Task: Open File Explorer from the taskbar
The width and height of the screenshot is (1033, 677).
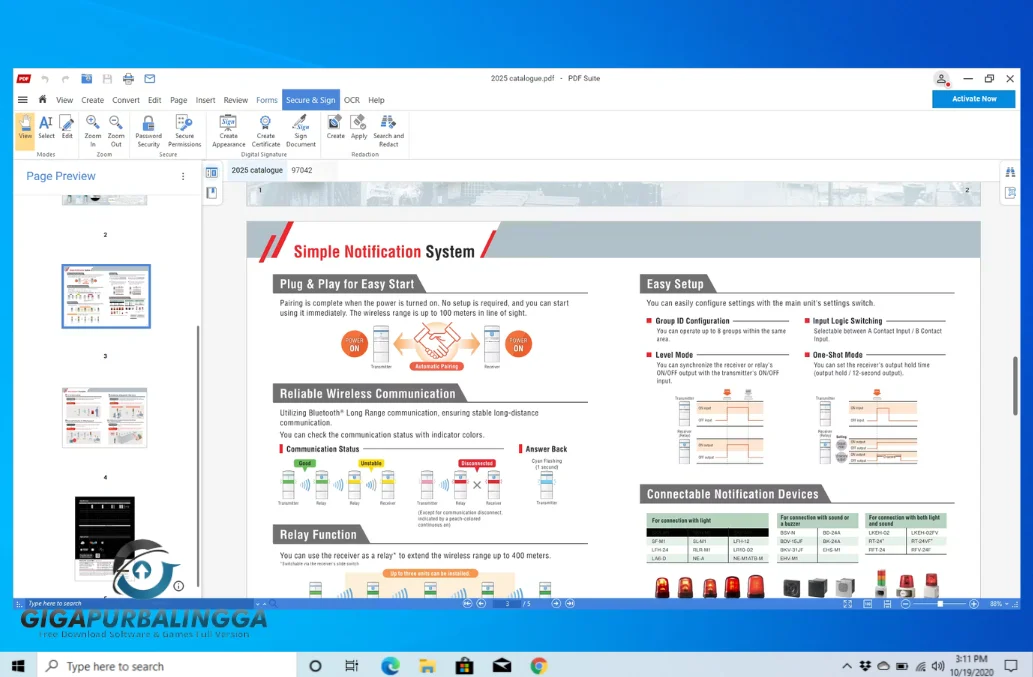Action: pyautogui.click(x=427, y=666)
